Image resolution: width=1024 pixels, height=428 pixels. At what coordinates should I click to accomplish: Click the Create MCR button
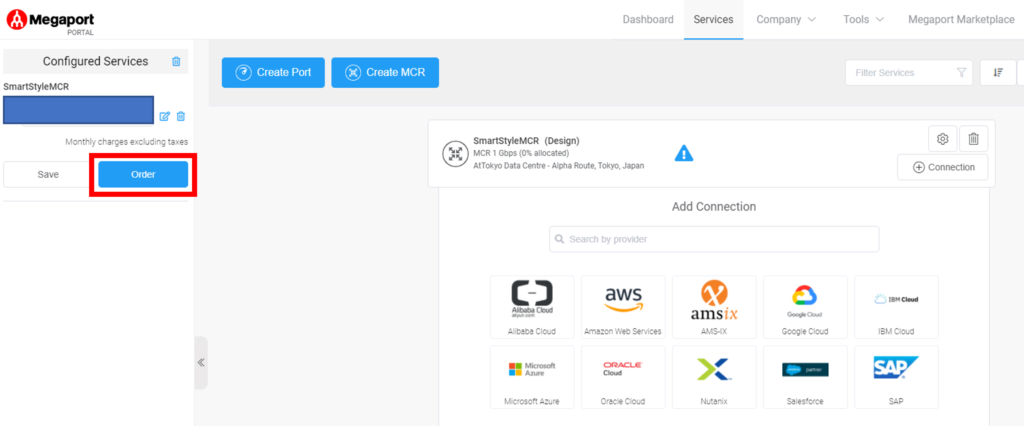(x=385, y=73)
